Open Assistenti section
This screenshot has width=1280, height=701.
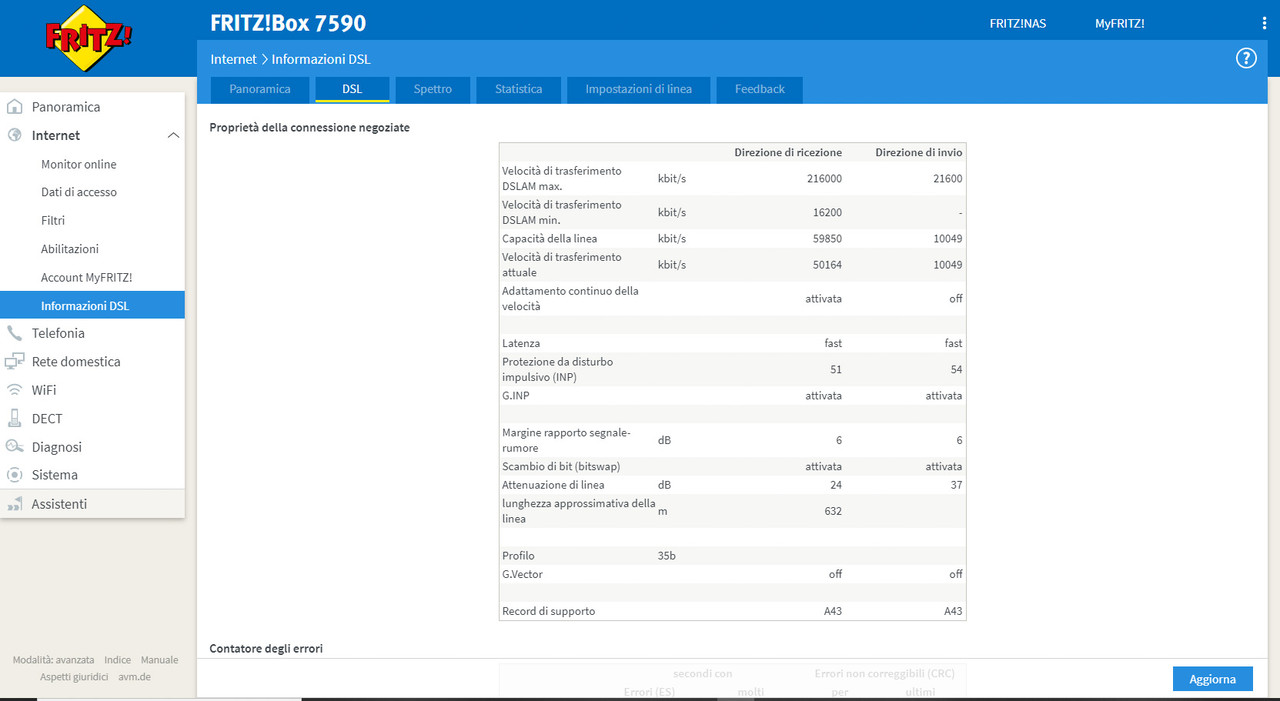59,504
